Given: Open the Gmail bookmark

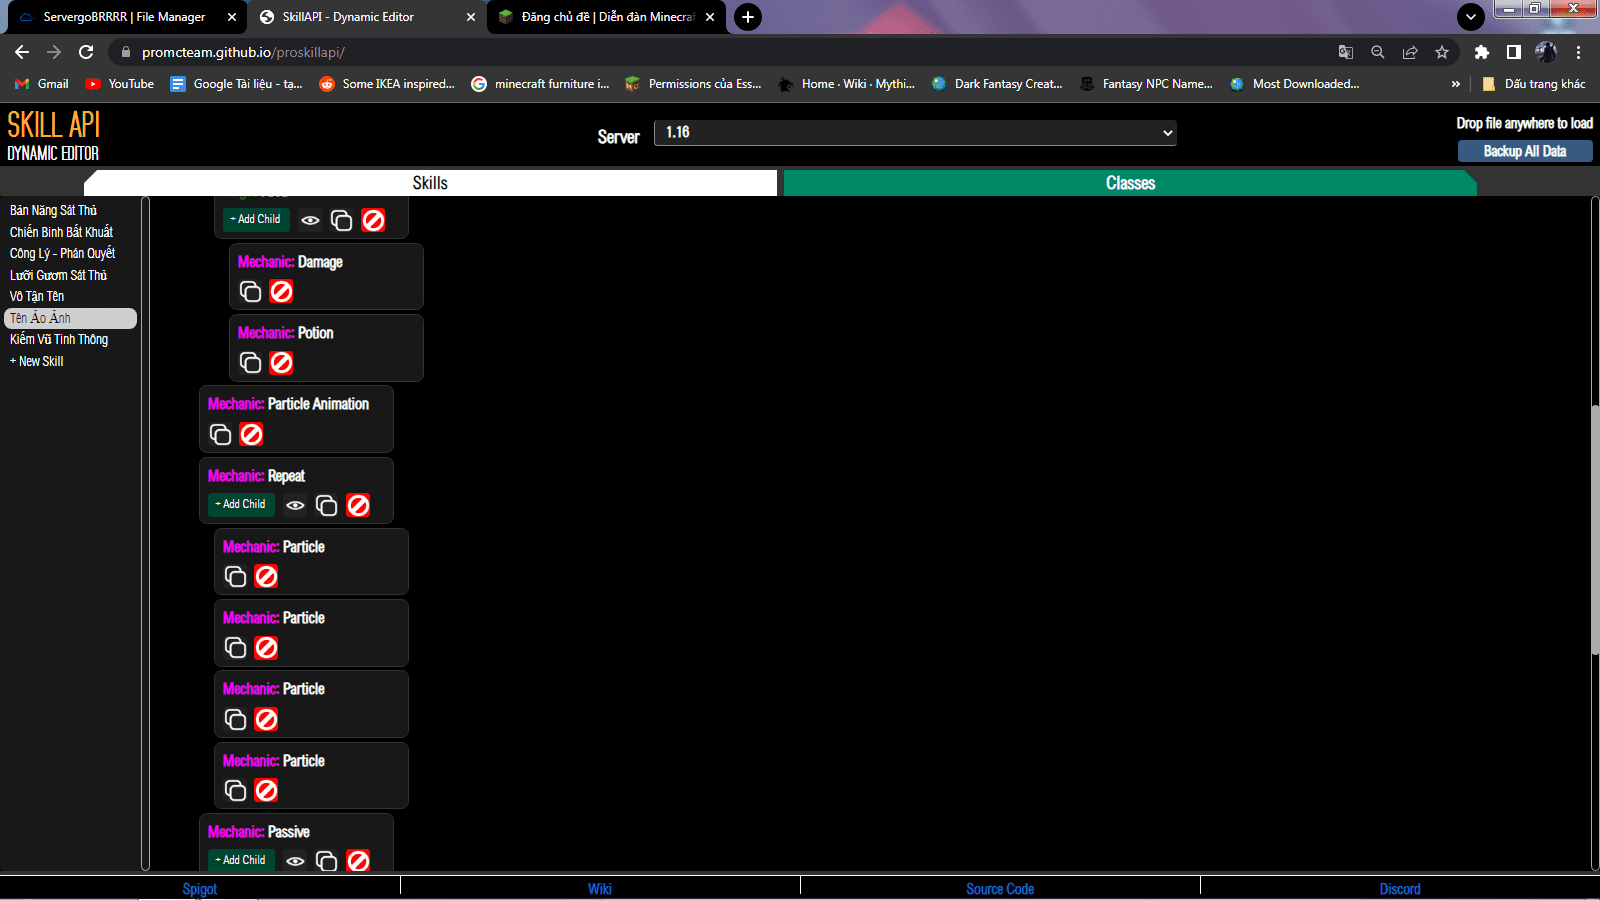Looking at the screenshot, I should (x=42, y=84).
